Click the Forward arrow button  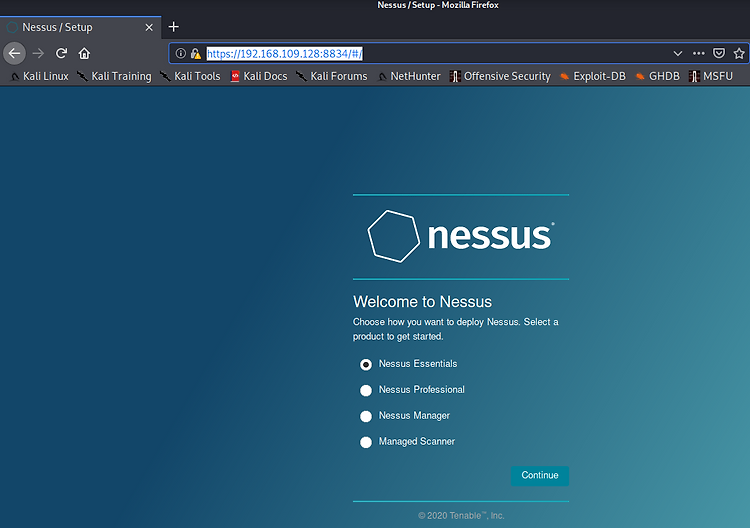tap(38, 53)
